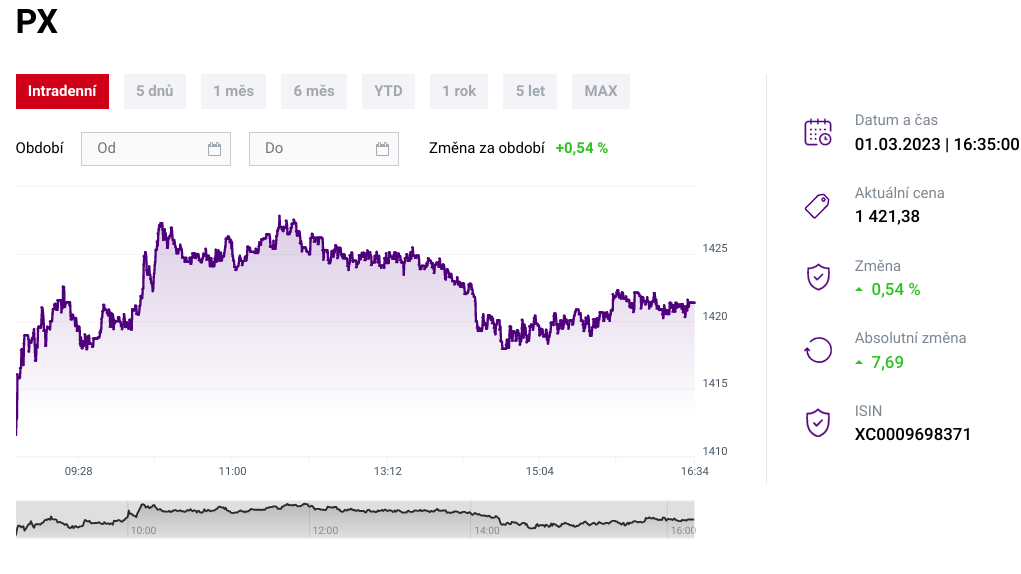
Task: Show the 1 měs chart range
Action: tap(233, 91)
